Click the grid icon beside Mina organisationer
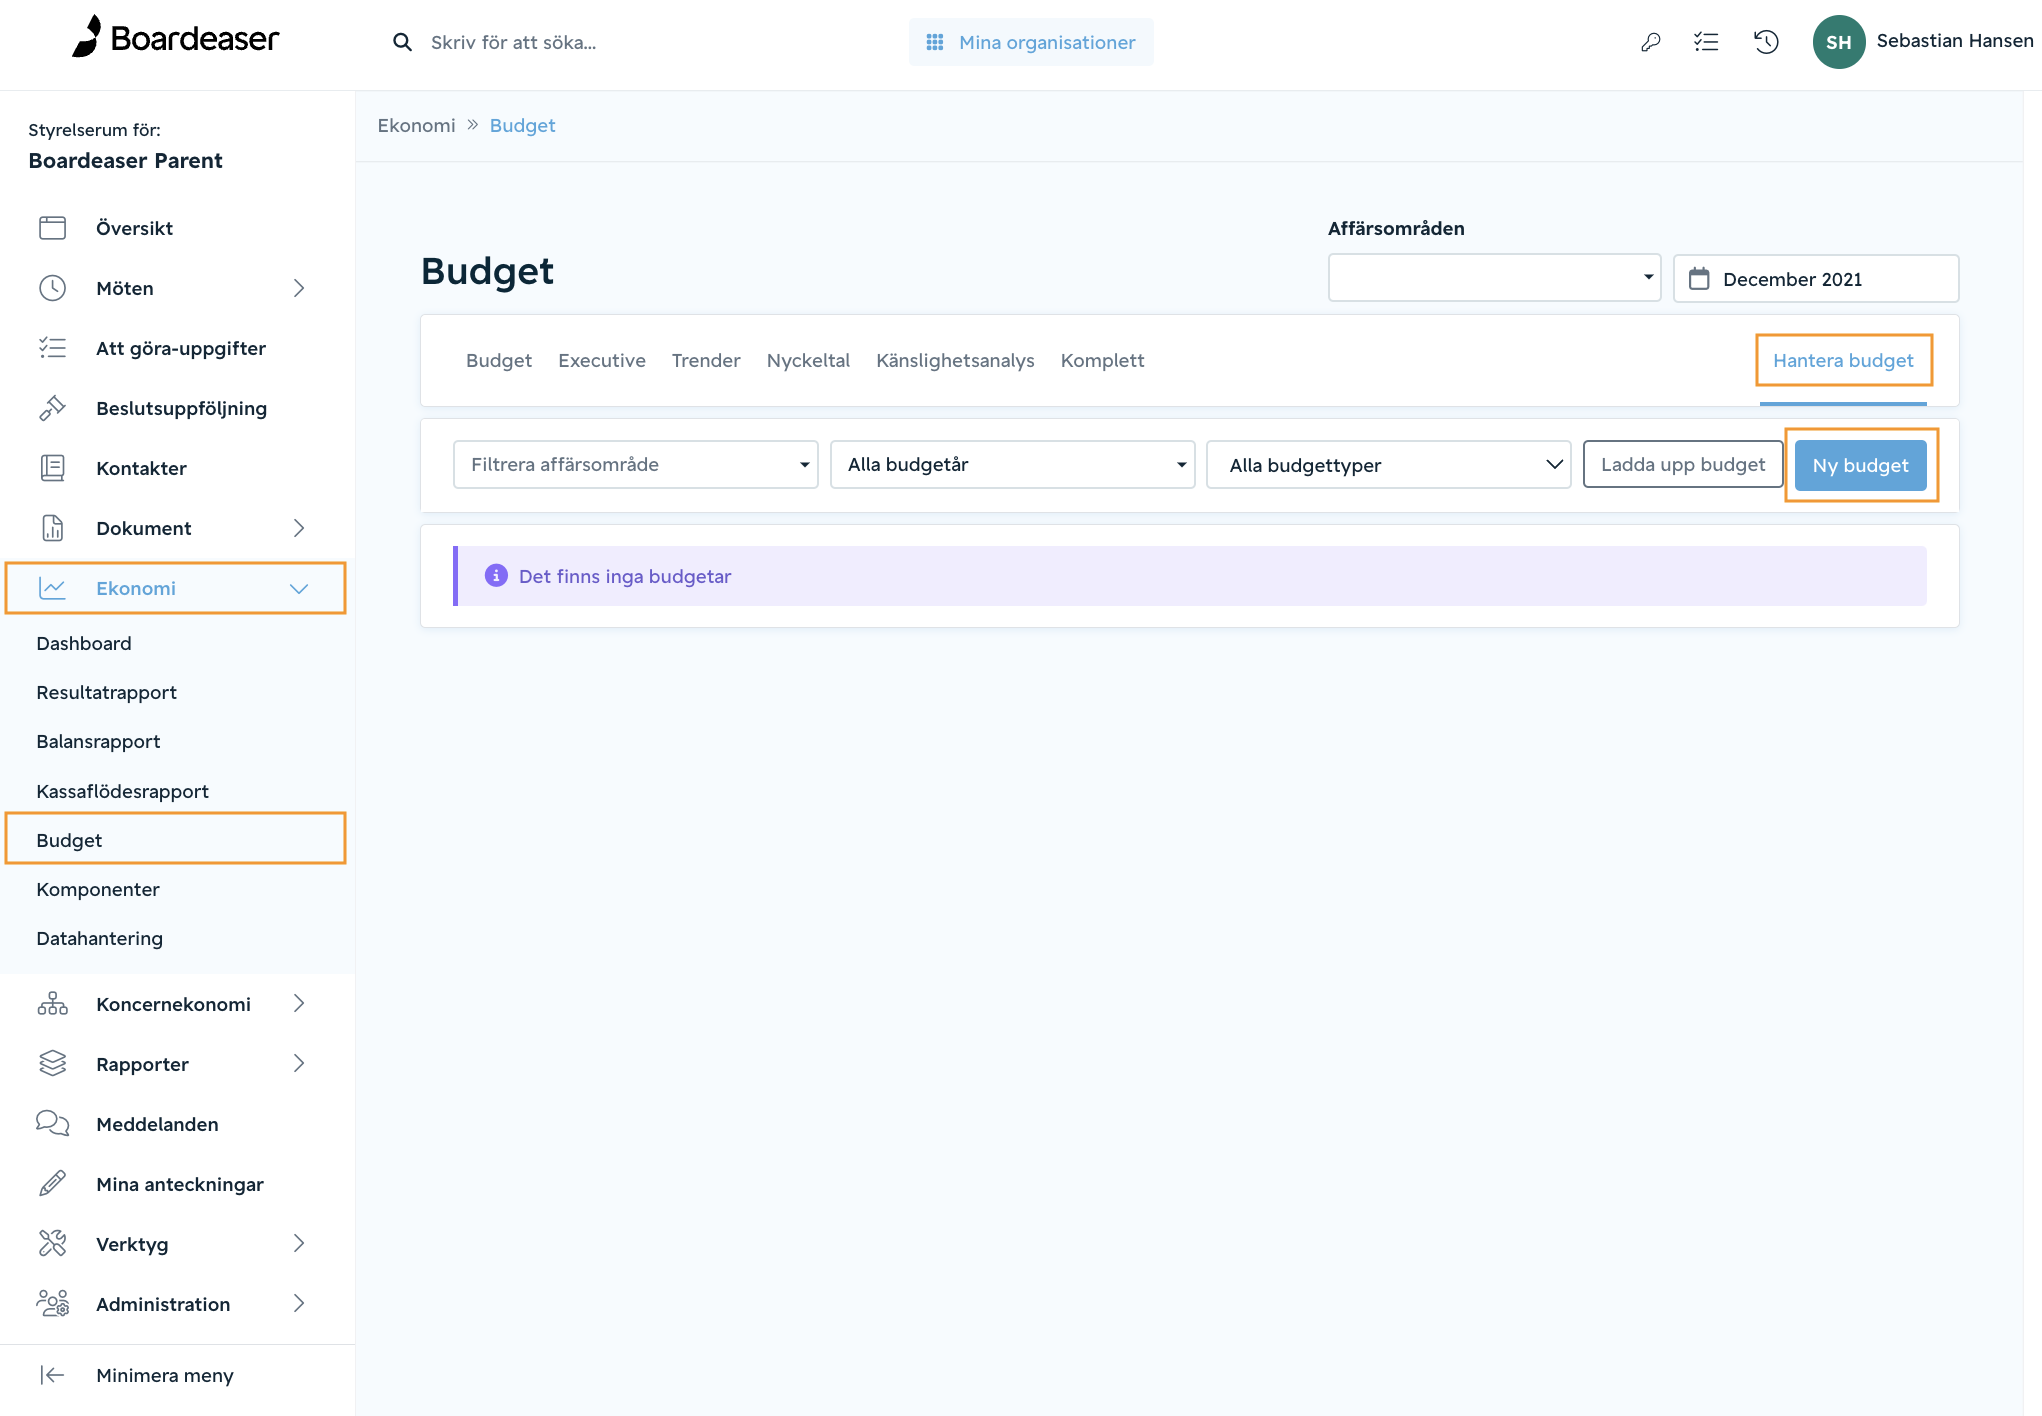 point(935,42)
